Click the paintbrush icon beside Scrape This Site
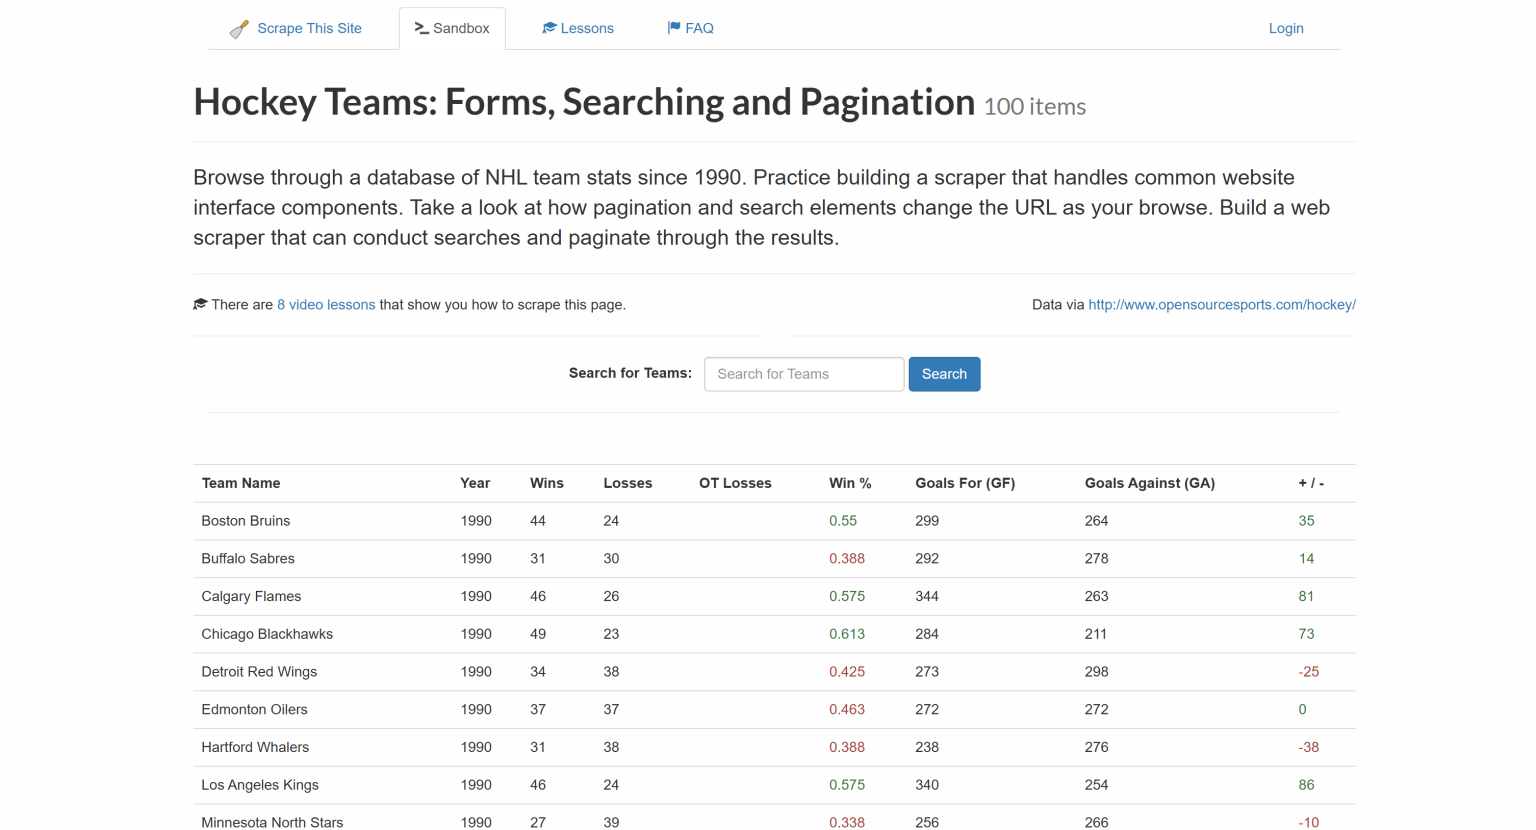Image resolution: width=1536 pixels, height=830 pixels. 239,28
